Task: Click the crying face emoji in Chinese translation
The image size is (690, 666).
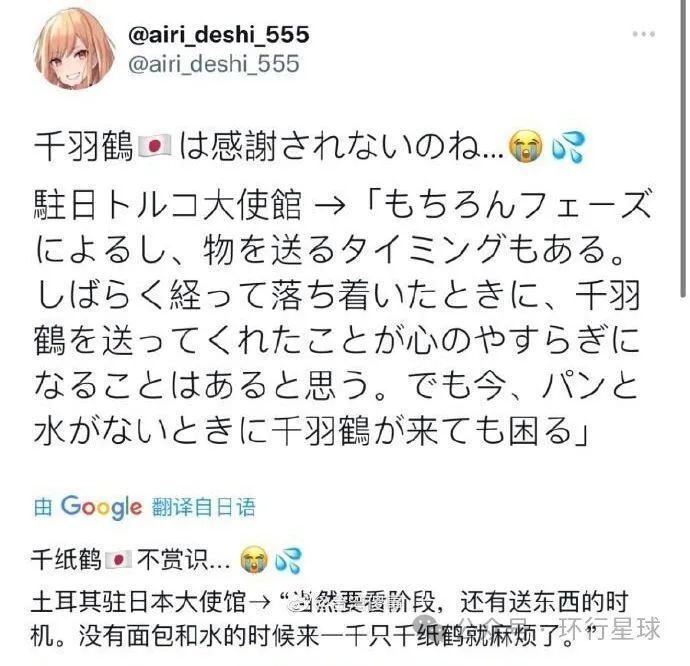Action: click(x=254, y=559)
